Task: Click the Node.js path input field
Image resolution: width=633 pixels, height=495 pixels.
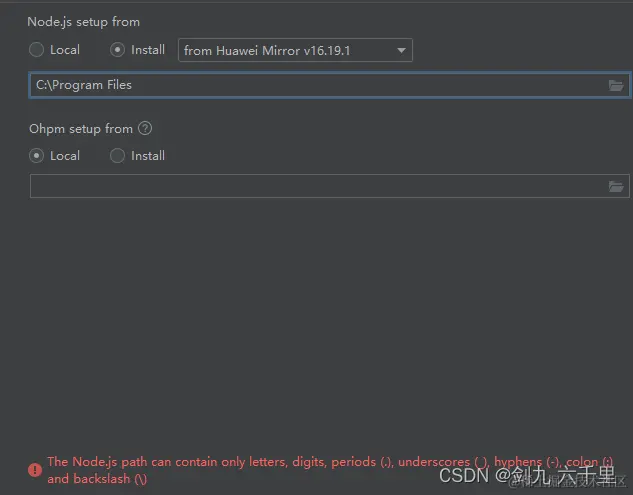Action: (x=329, y=85)
